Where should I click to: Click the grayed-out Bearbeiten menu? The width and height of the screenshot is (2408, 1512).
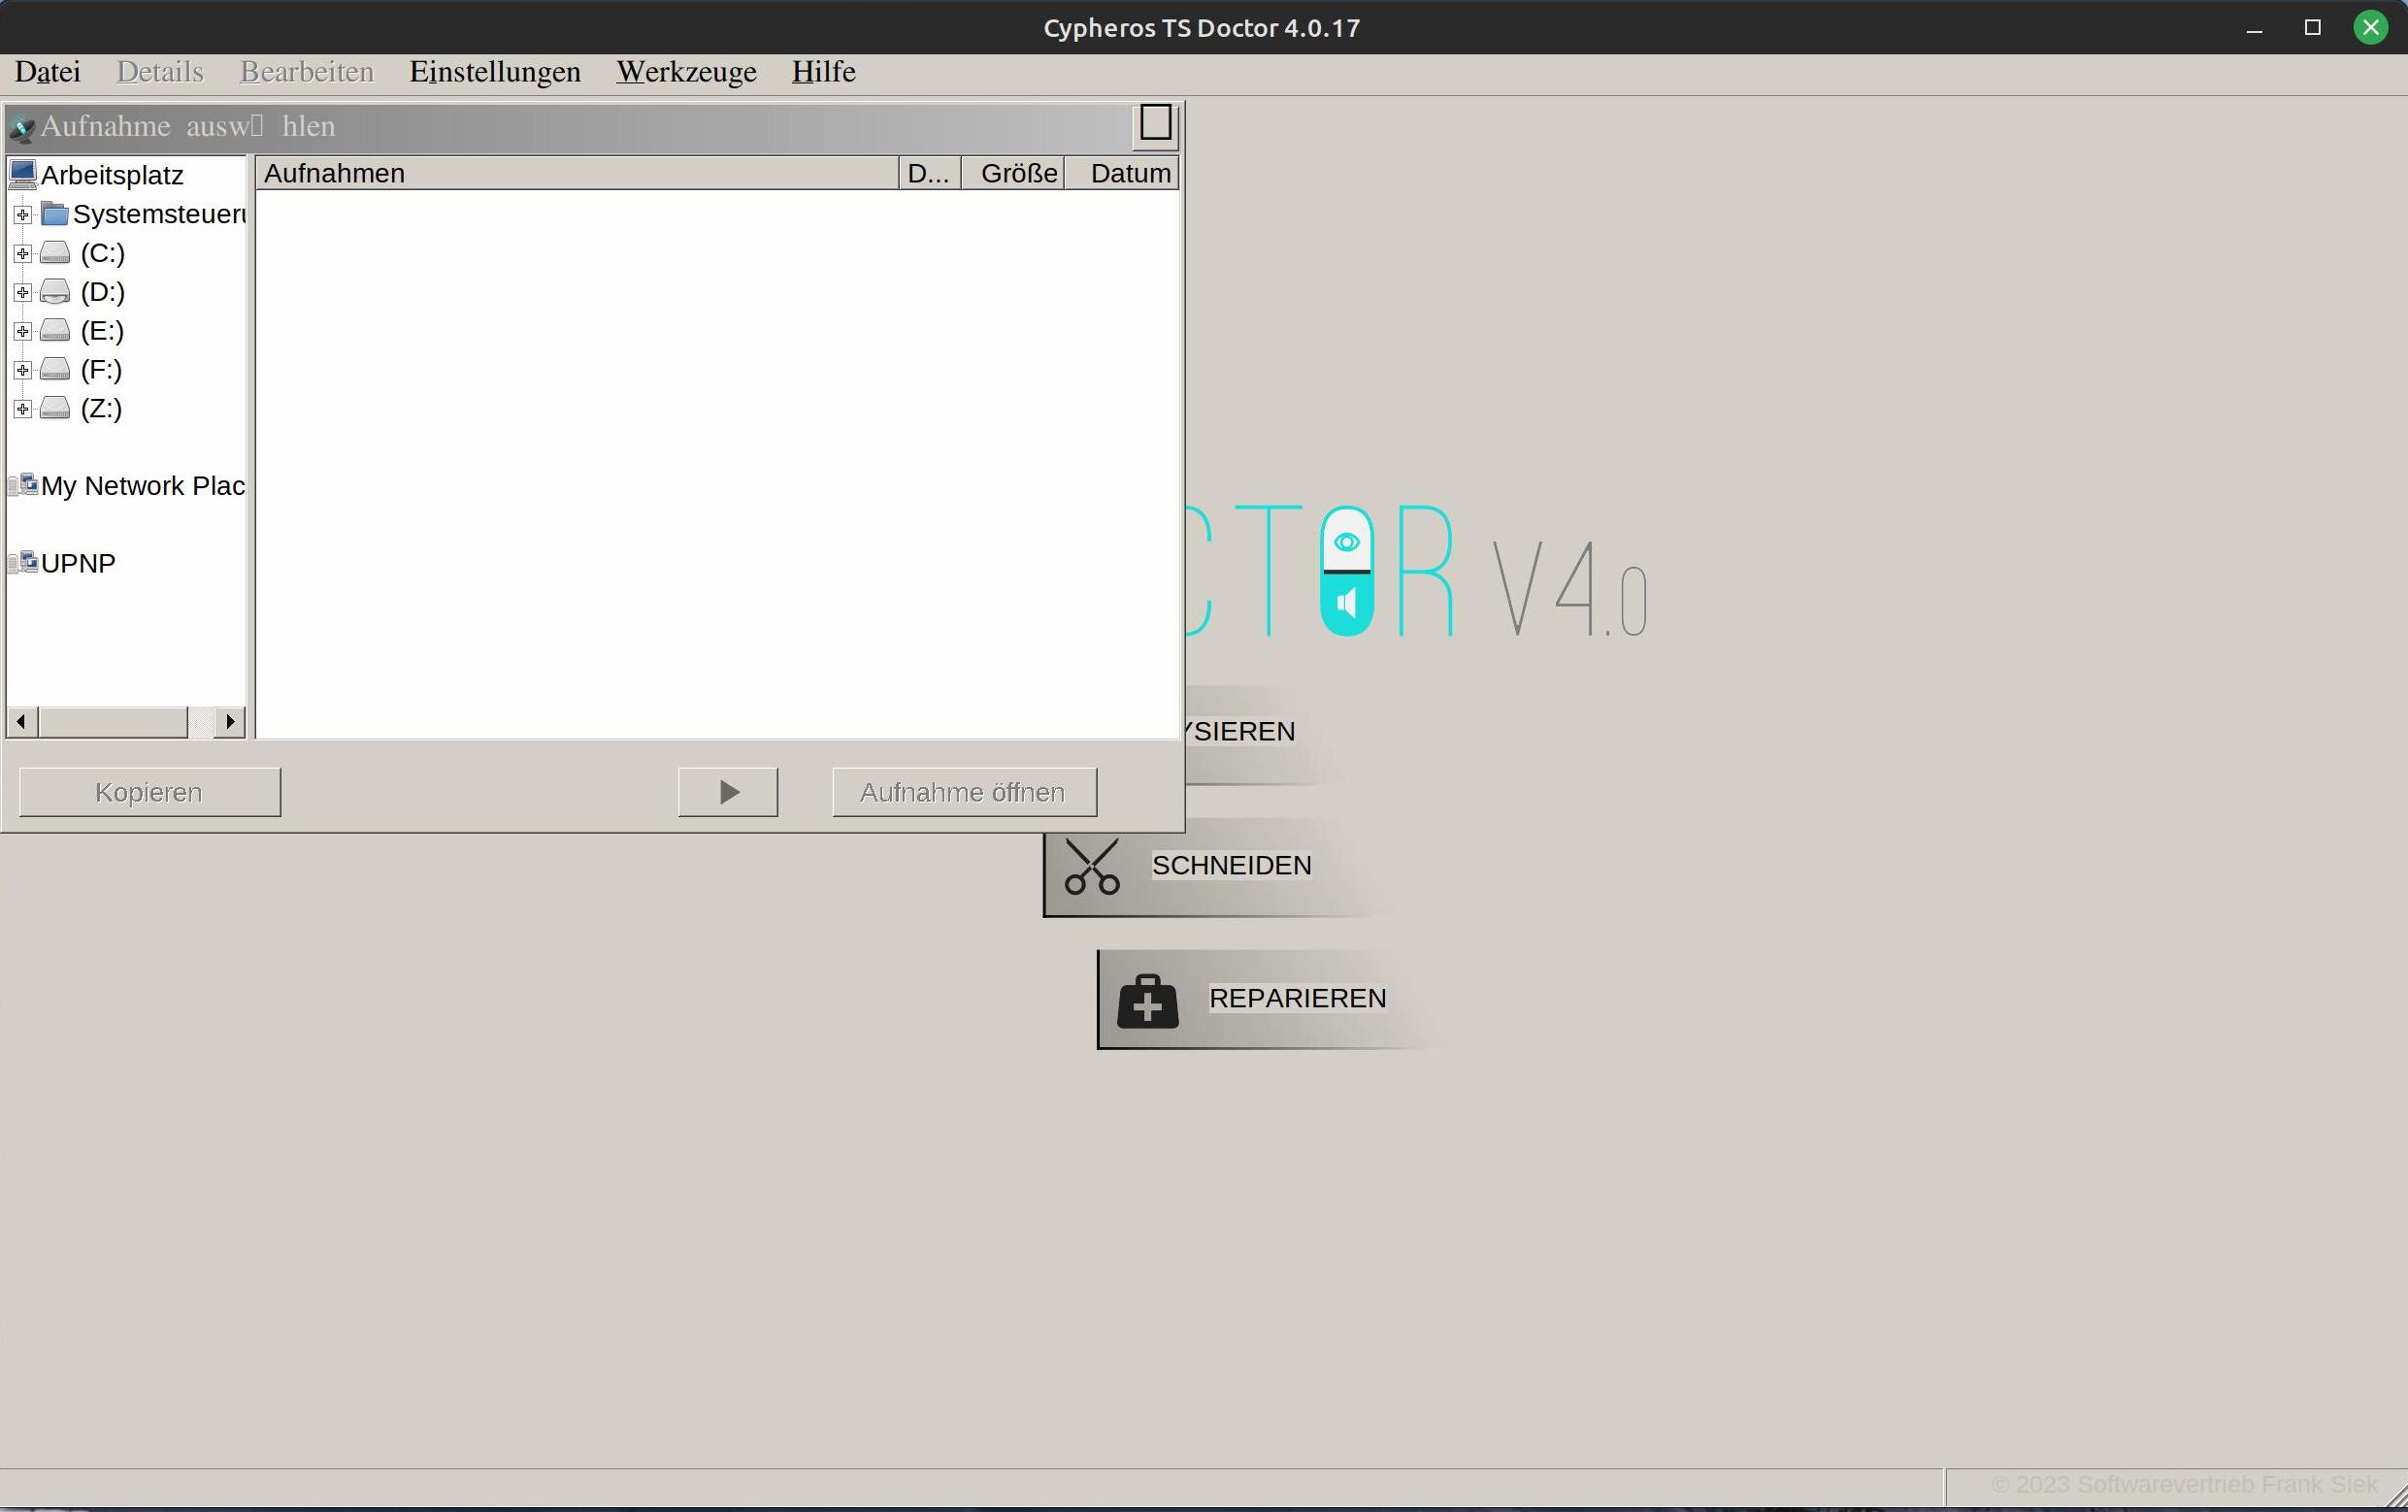click(307, 72)
